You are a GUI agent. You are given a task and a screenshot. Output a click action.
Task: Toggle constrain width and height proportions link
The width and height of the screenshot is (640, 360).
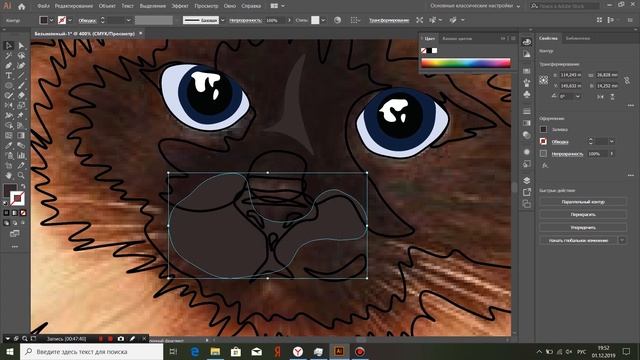click(x=627, y=80)
